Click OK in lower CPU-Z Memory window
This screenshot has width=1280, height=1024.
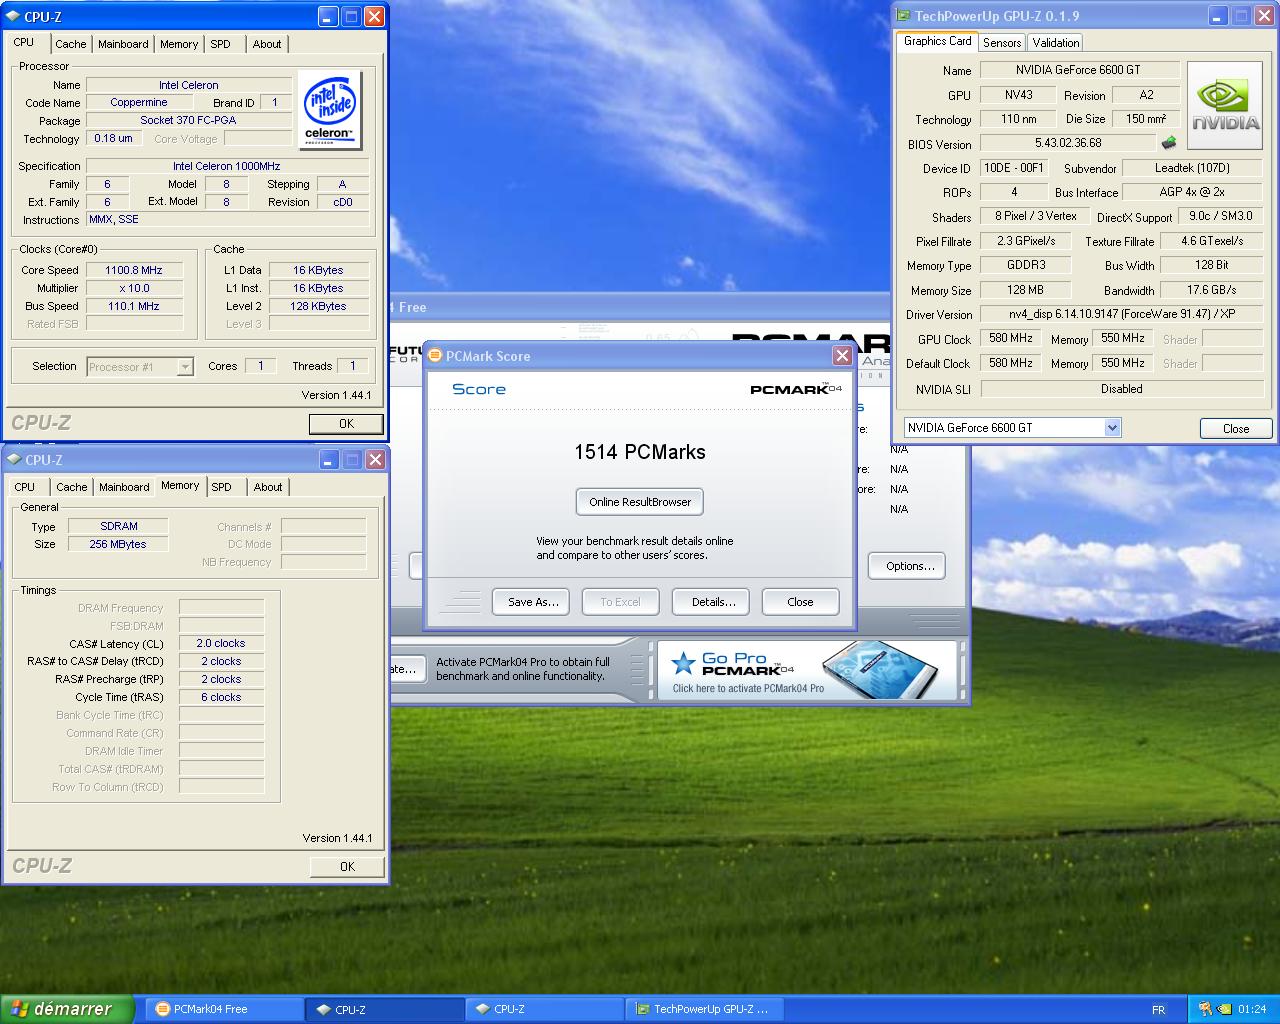(x=347, y=867)
